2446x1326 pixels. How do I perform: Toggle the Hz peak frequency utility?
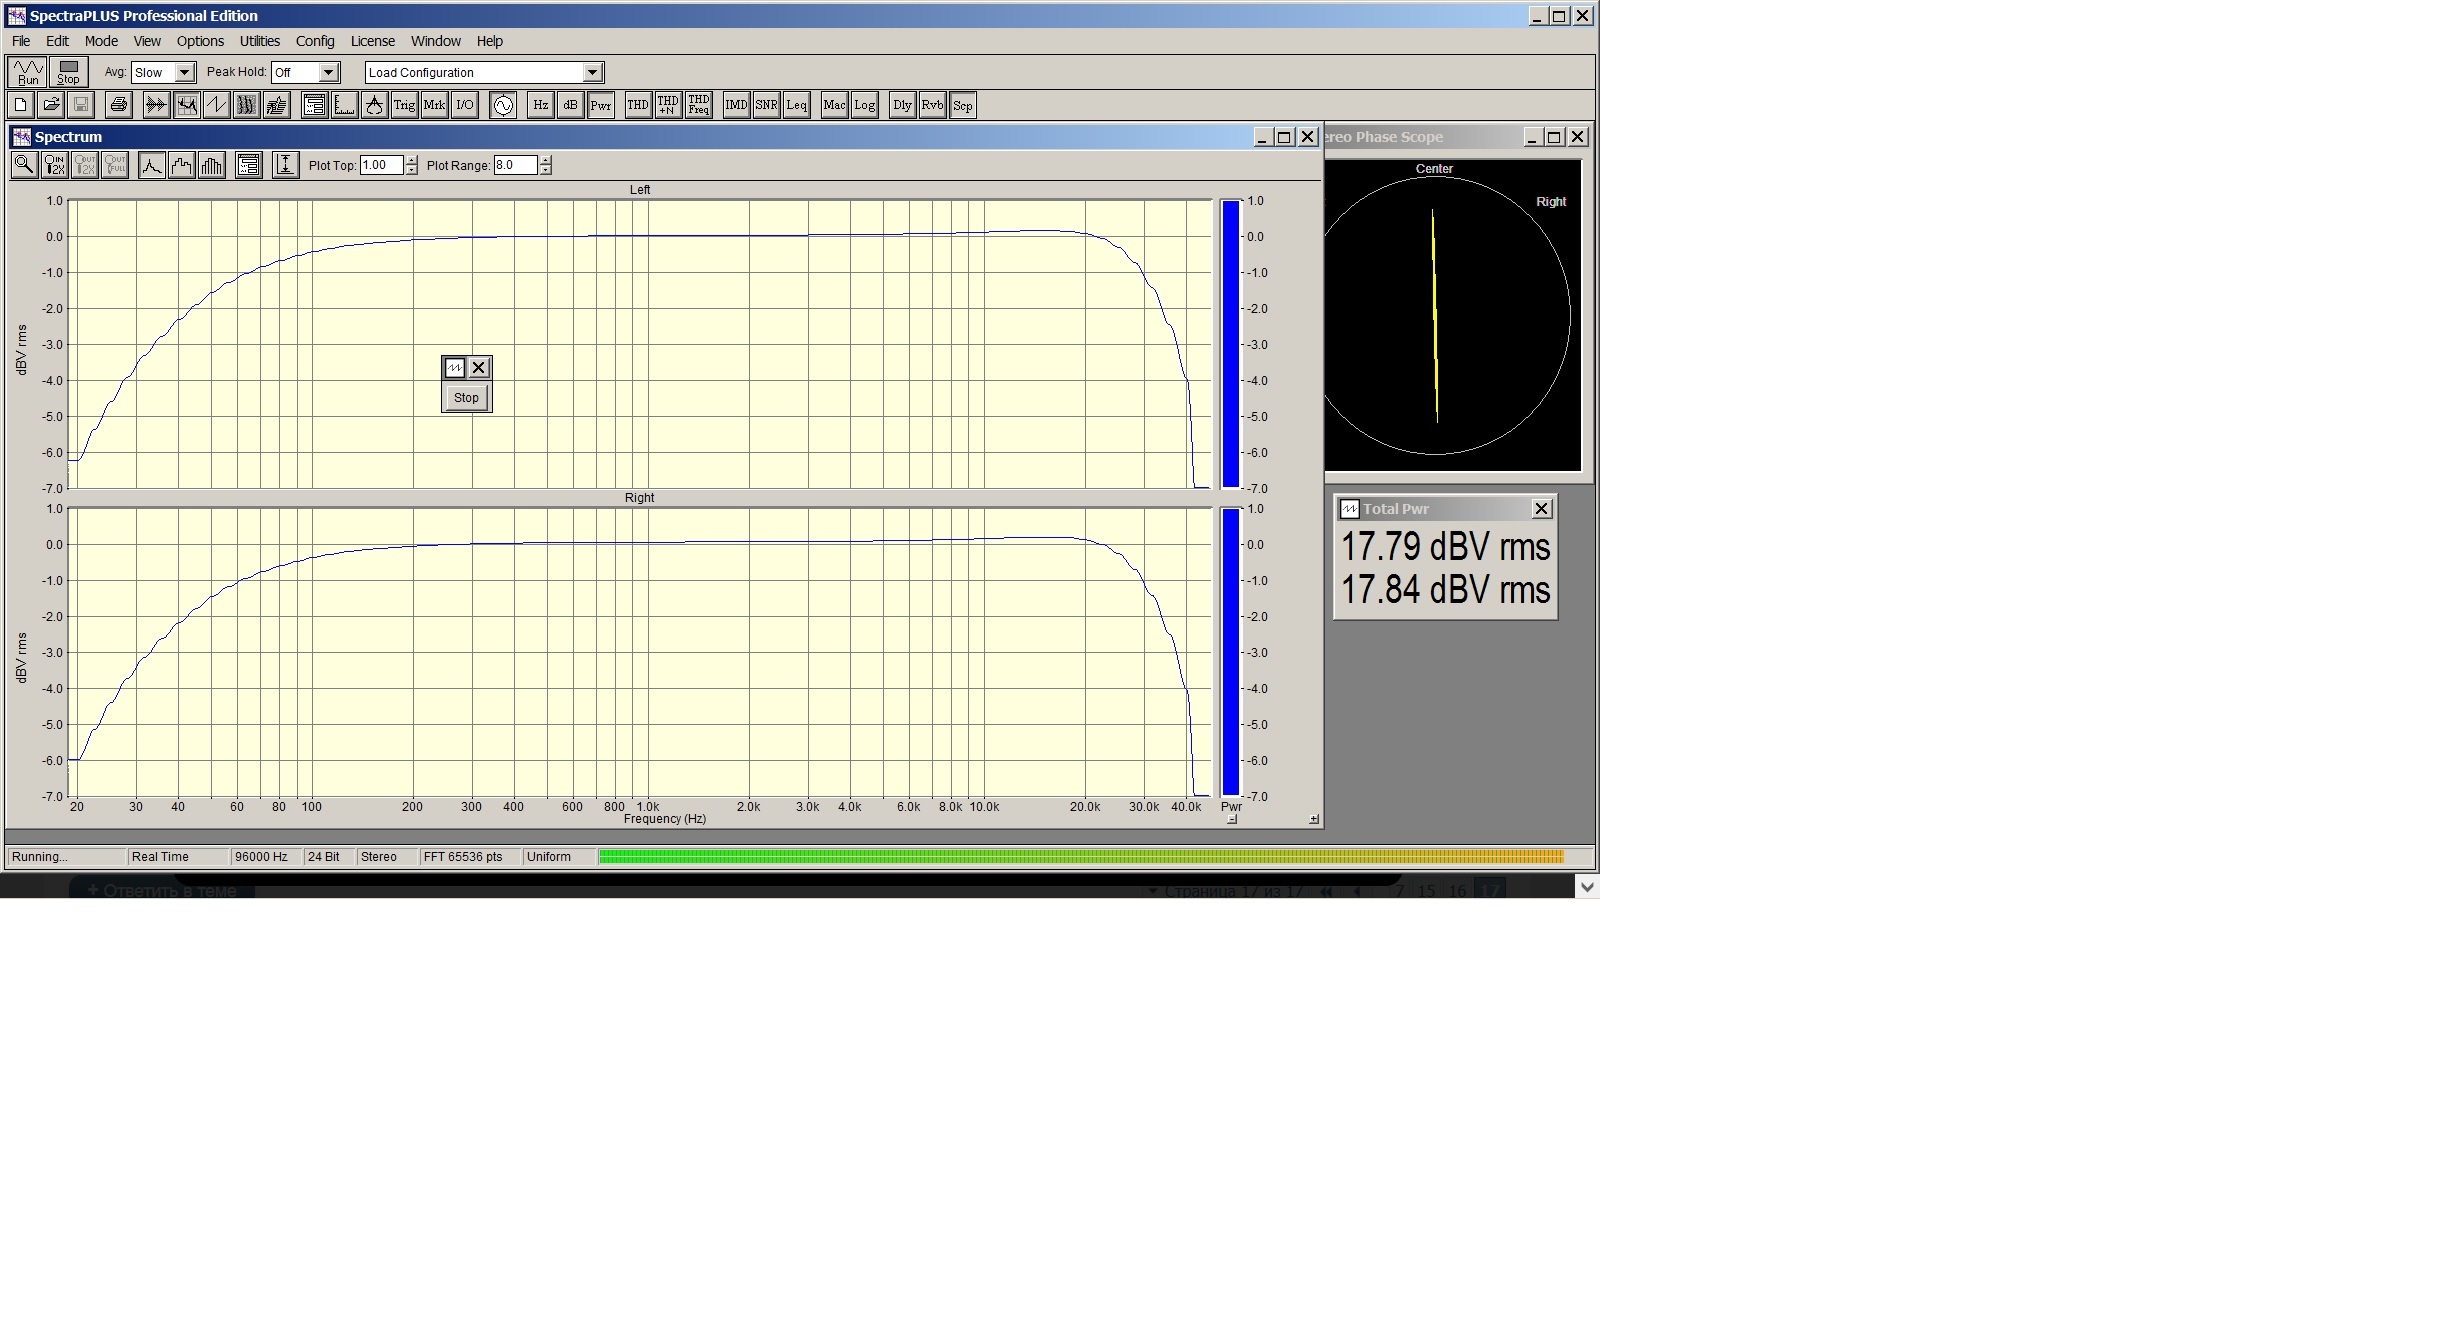tap(540, 105)
